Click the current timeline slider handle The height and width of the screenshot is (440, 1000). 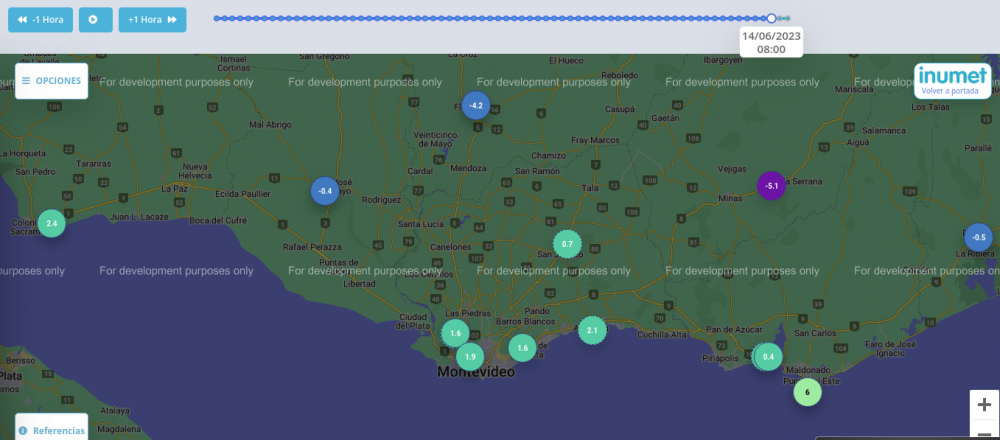point(771,18)
